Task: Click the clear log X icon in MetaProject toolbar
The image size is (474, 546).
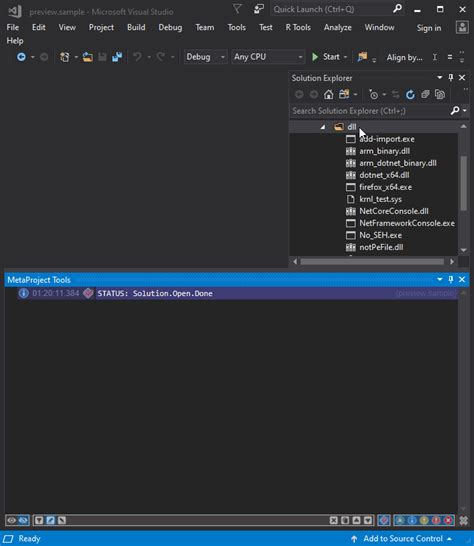Action: click(334, 520)
